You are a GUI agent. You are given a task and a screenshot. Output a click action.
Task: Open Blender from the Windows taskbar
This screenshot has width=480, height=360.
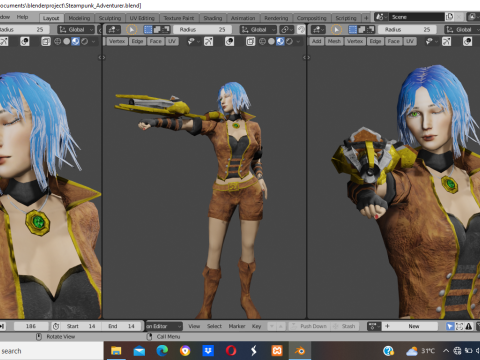tap(299, 350)
